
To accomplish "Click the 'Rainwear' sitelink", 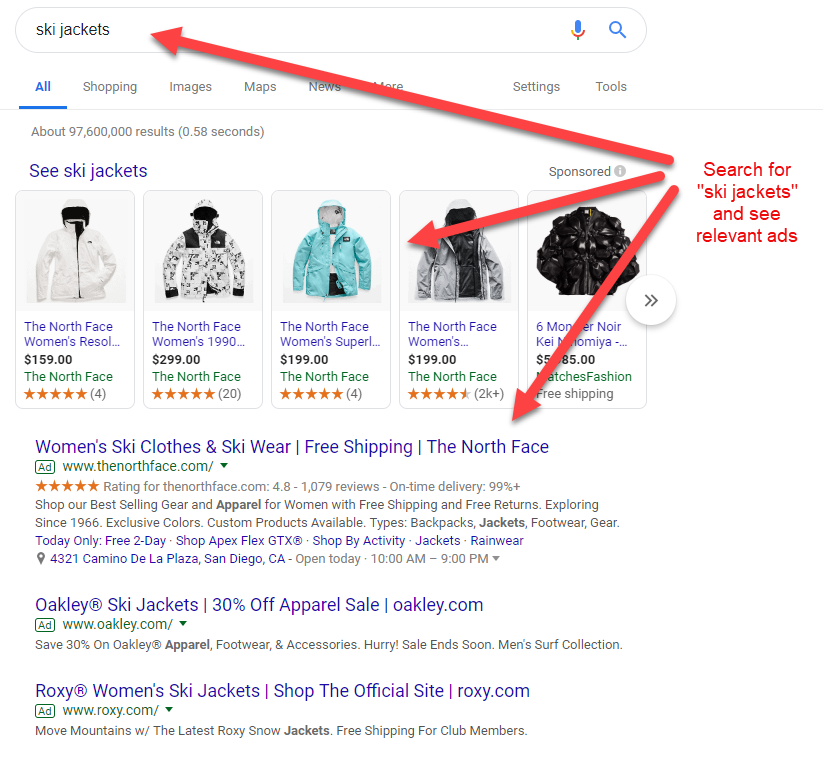I will tap(497, 540).
